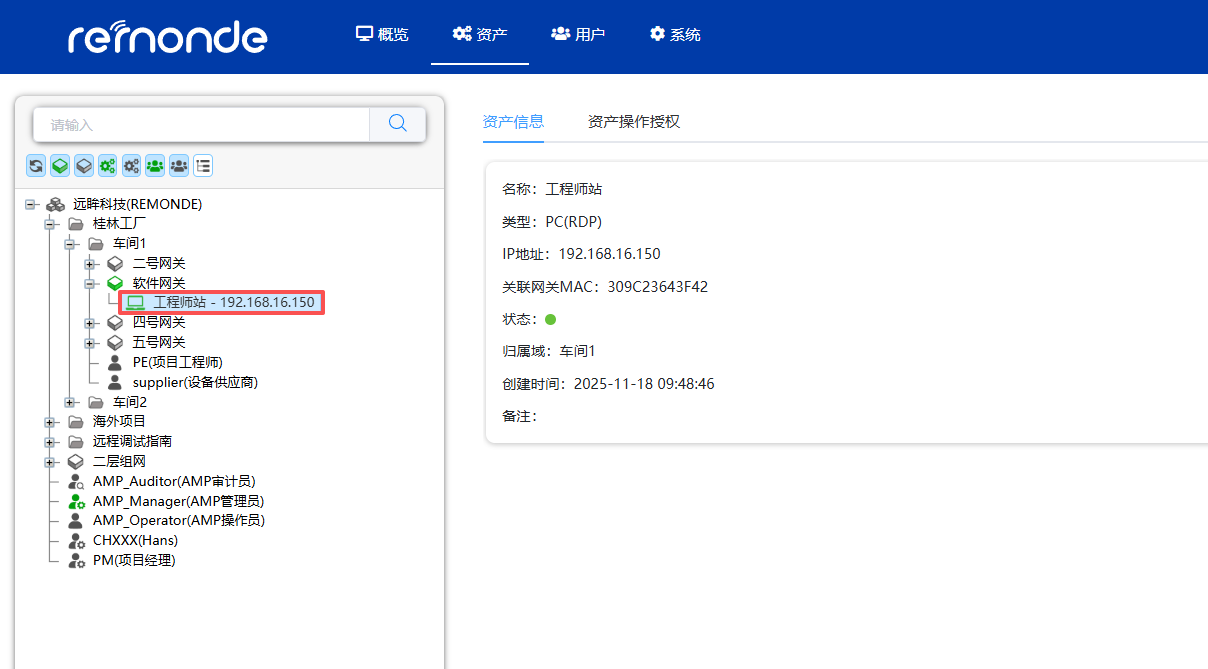Viewport: 1208px width, 669px height.
Task: Click the search magnifier icon
Action: pos(397,123)
